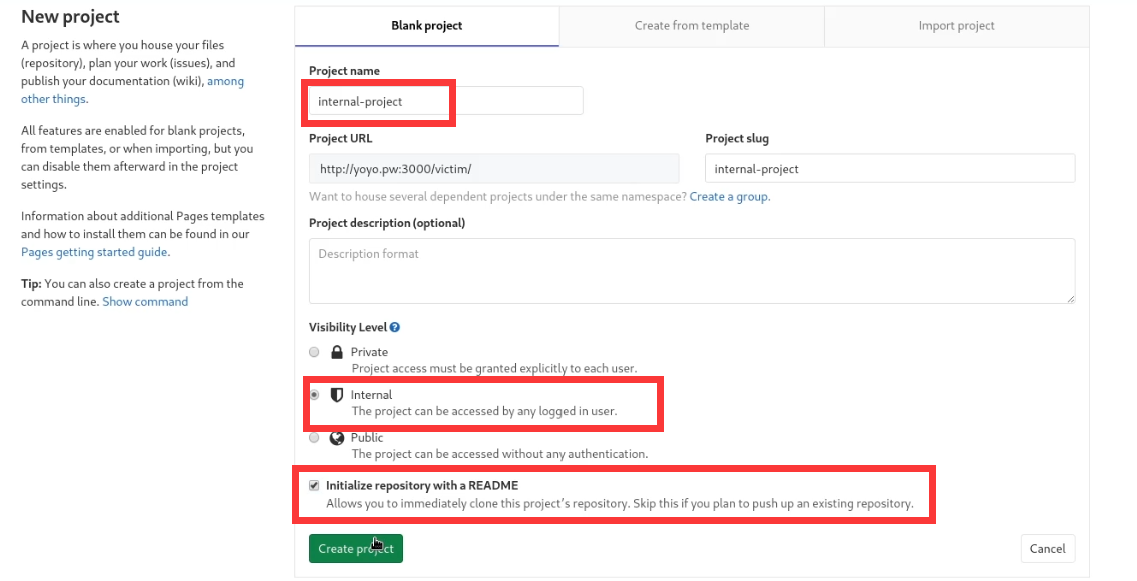Click the shield icon beside Internal
Viewport: 1137px width, 581px height.
coord(337,395)
